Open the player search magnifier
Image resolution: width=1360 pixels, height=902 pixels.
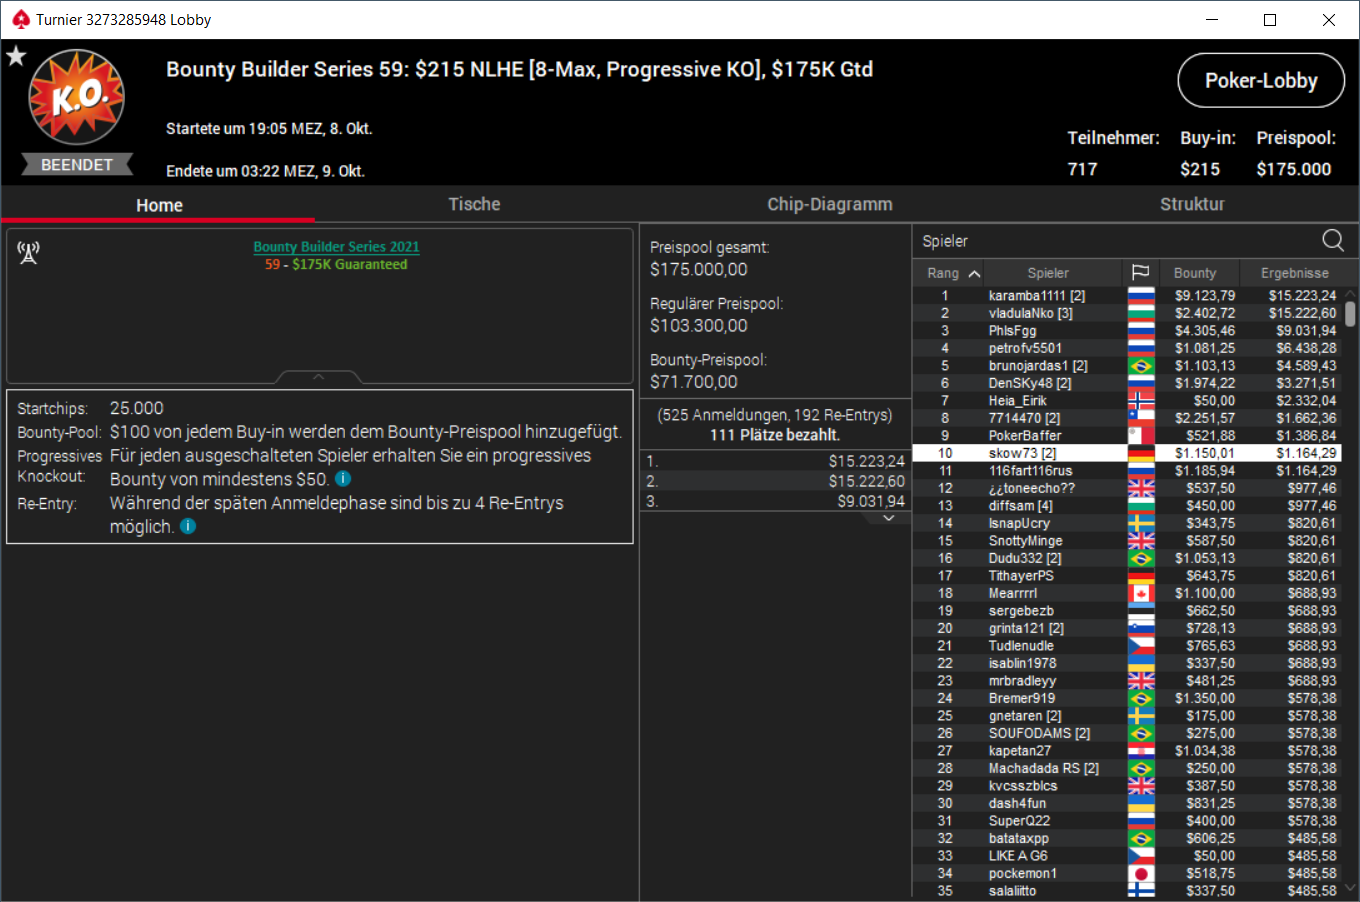coord(1333,240)
